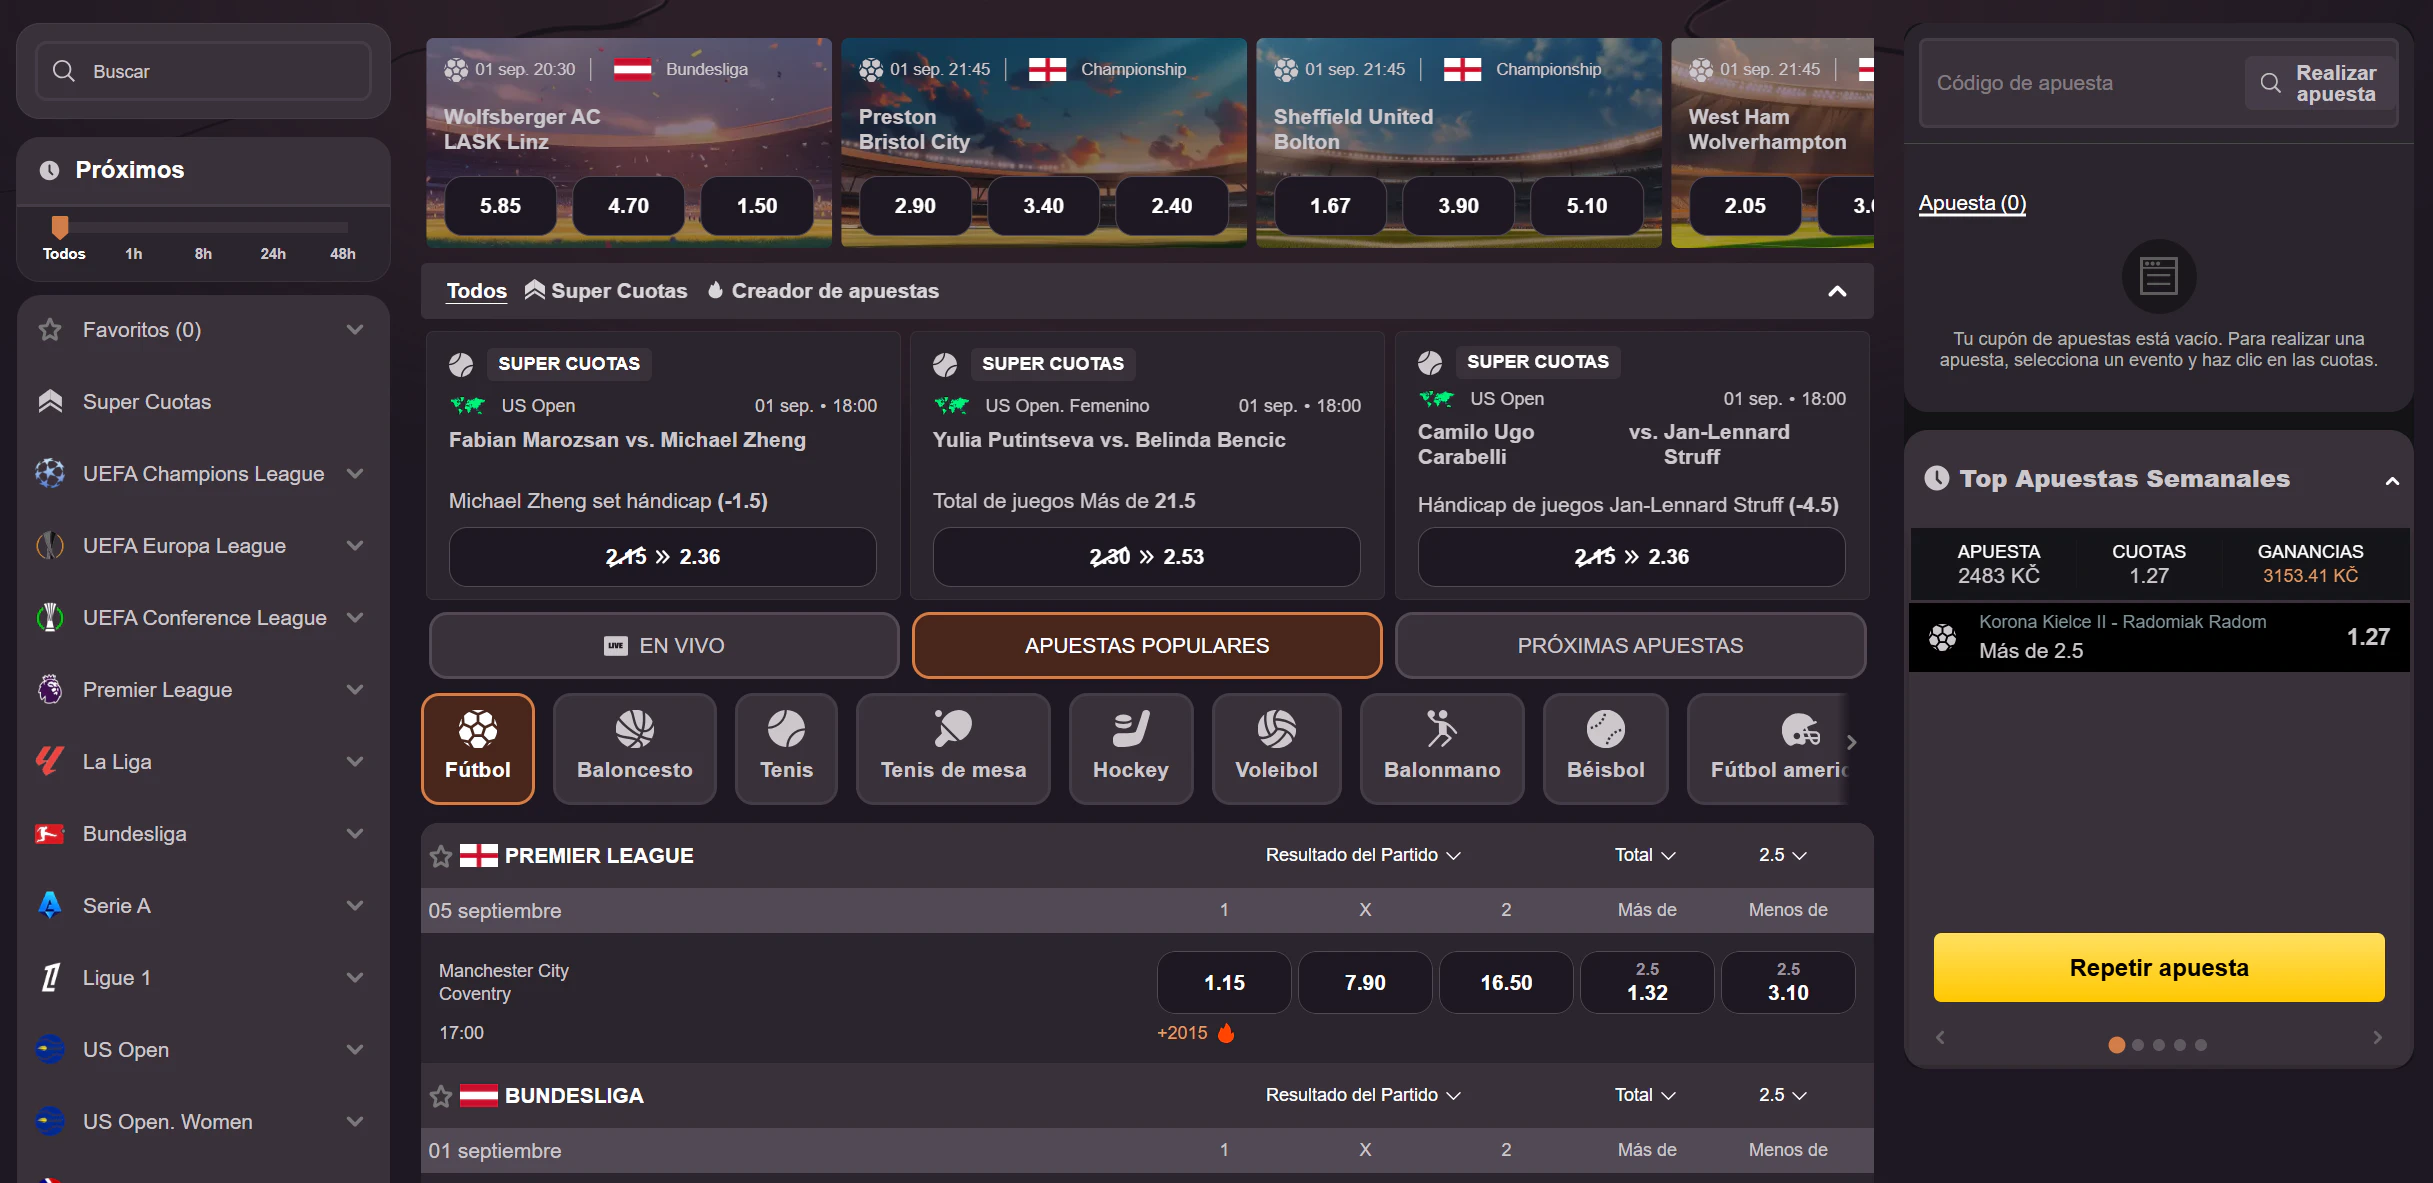The width and height of the screenshot is (2433, 1183).
Task: Expand the US Open sidebar chevron
Action: [x=355, y=1049]
